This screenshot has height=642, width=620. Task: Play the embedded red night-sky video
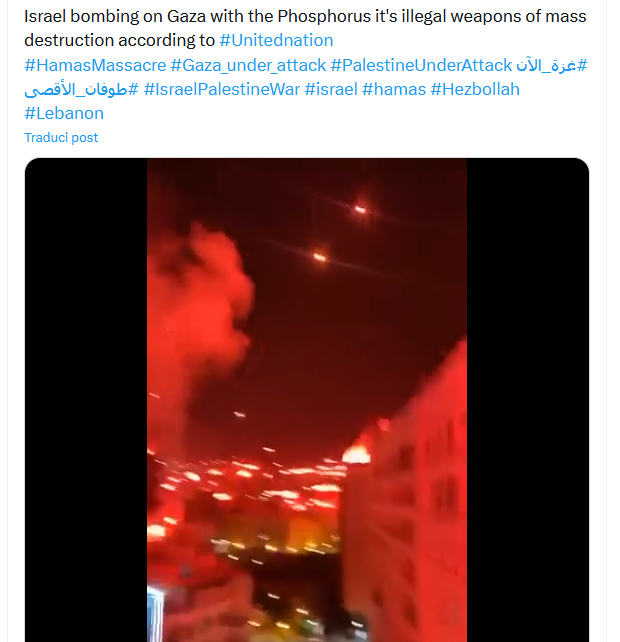coord(307,400)
